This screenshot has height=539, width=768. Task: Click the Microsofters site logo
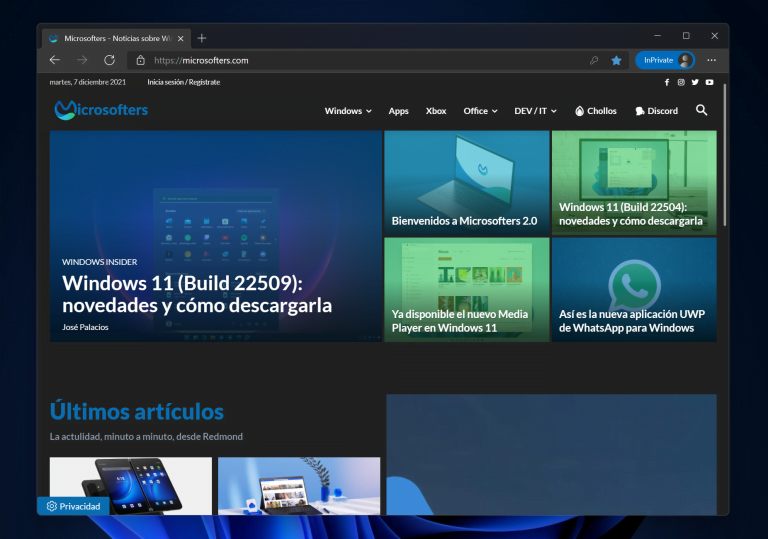101,110
